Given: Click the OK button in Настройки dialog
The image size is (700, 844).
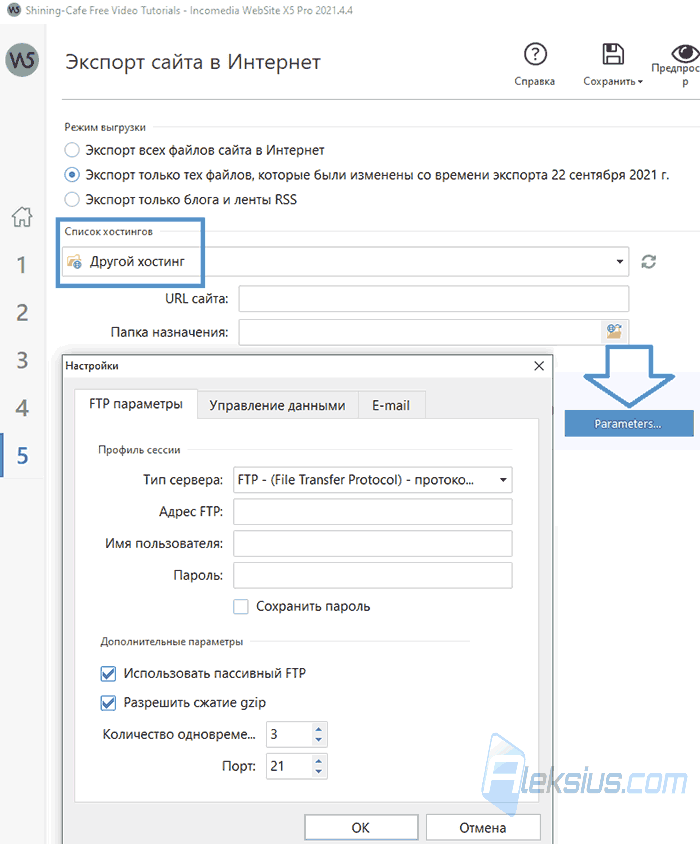Looking at the screenshot, I should [x=361, y=828].
